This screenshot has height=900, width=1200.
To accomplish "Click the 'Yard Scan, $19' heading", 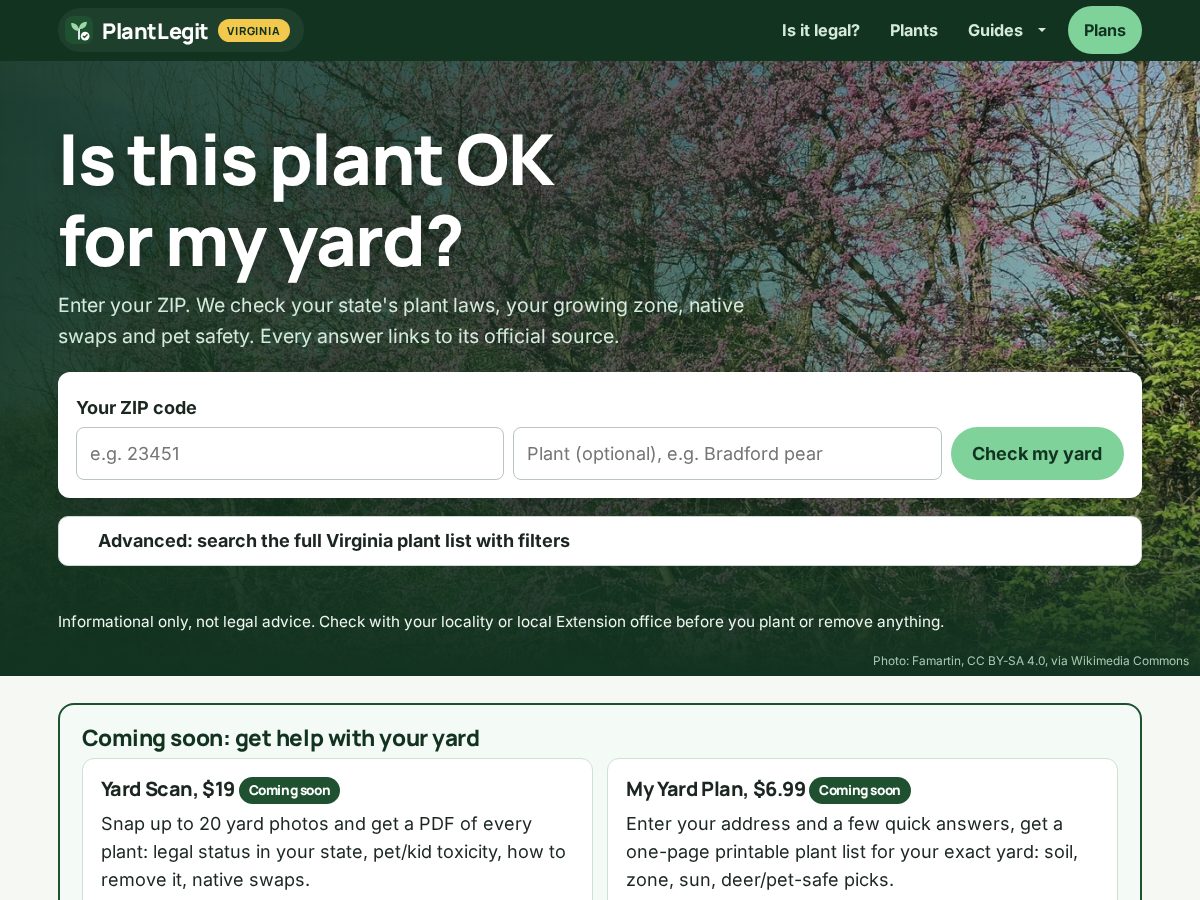I will pyautogui.click(x=168, y=789).
